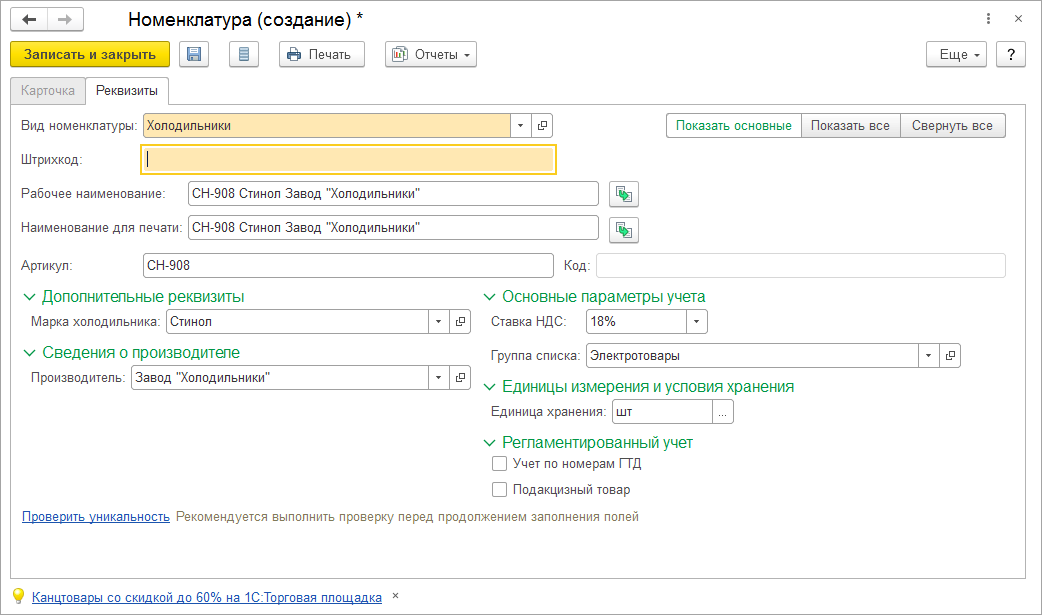This screenshot has height=615, width=1042.
Task: Click the save floppy disk icon
Action: pos(194,54)
